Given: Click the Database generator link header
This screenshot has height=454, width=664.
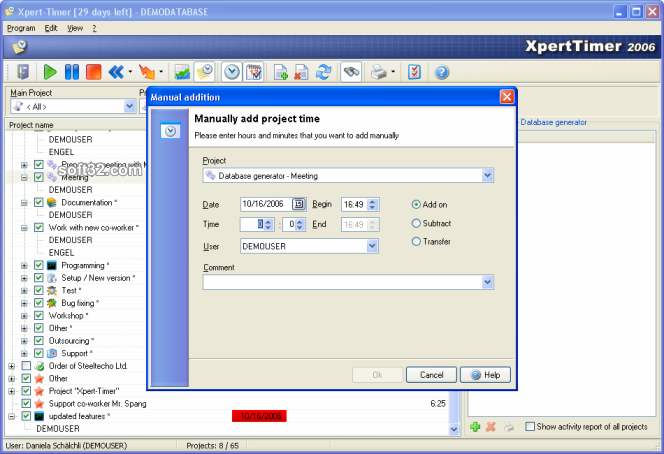Looking at the screenshot, I should click(x=553, y=122).
